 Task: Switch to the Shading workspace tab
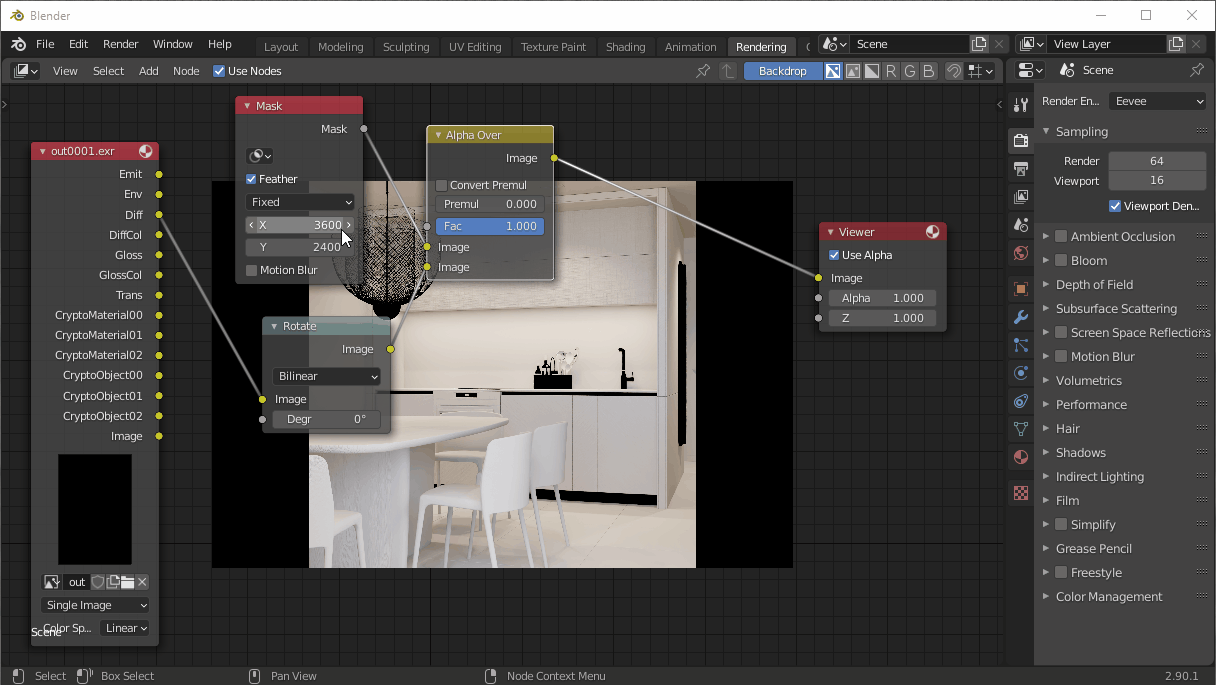[x=625, y=46]
